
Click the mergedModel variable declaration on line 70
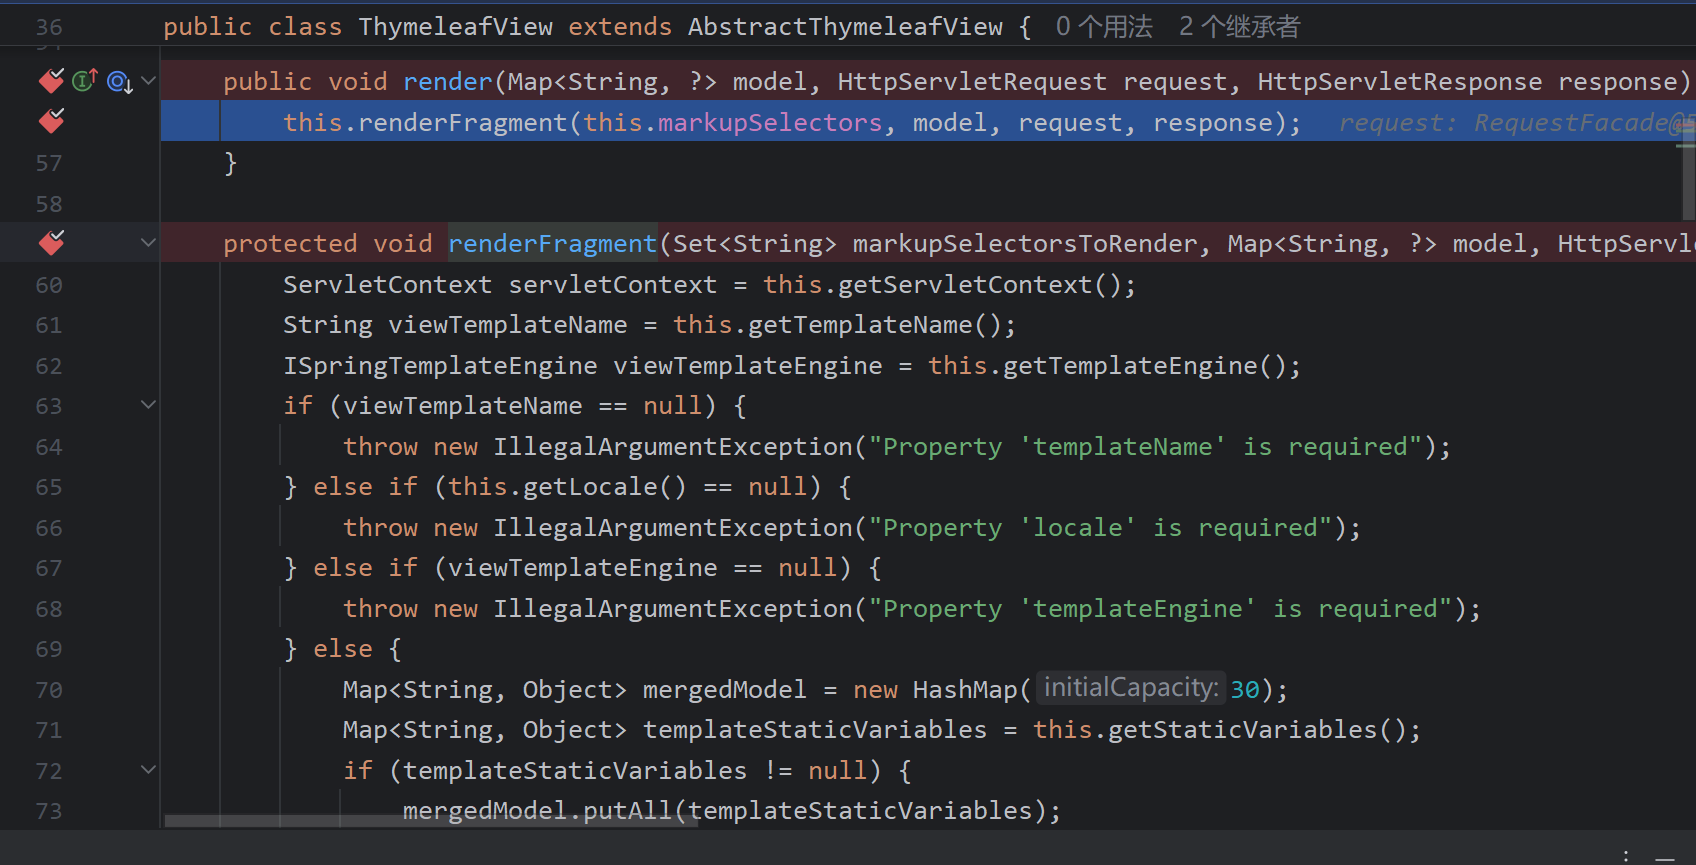[725, 690]
